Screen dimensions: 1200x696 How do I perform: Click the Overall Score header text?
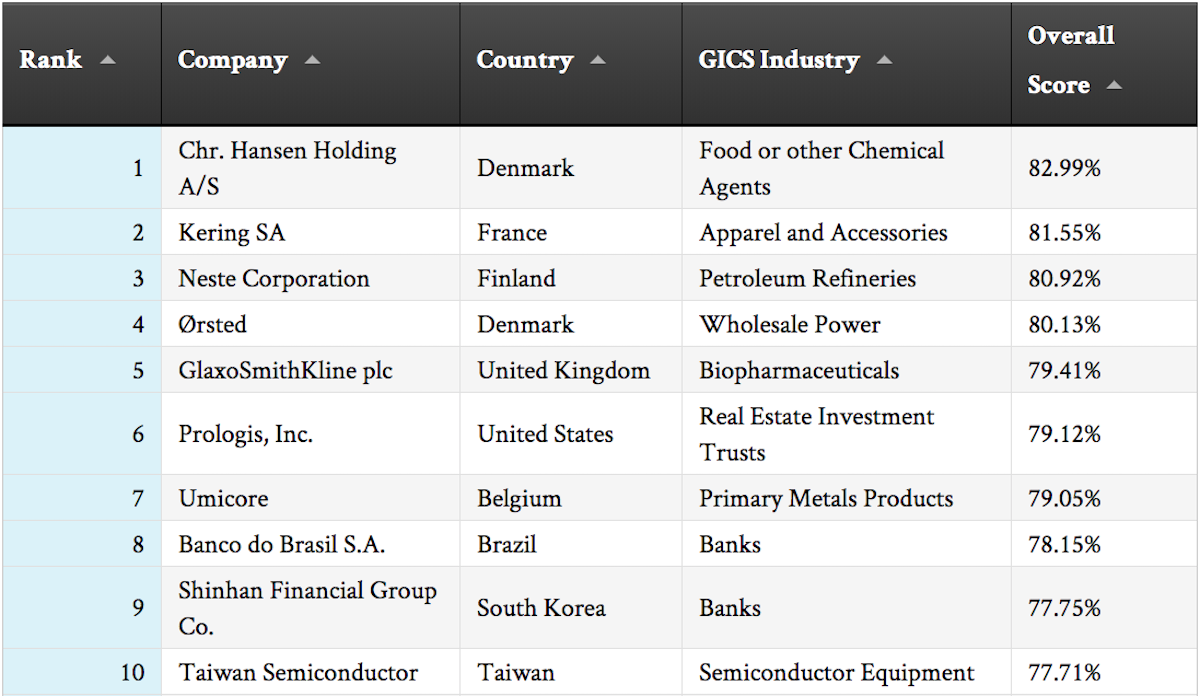1071,60
